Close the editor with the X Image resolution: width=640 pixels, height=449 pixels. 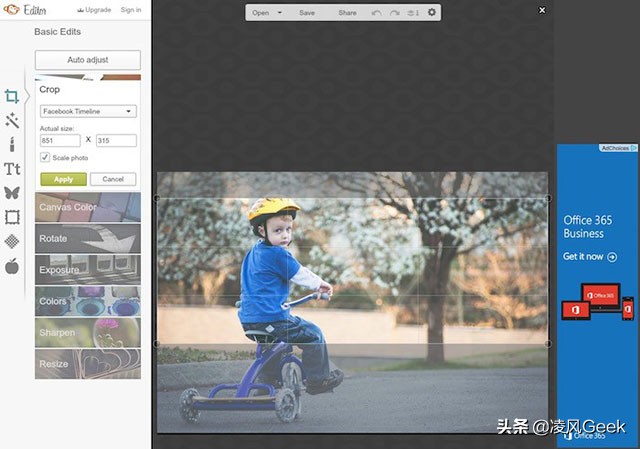coord(542,10)
